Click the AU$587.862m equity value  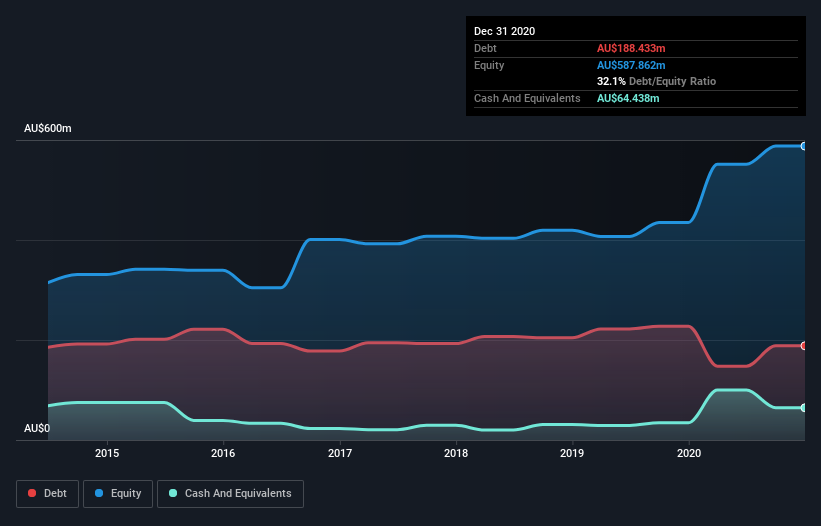631,65
